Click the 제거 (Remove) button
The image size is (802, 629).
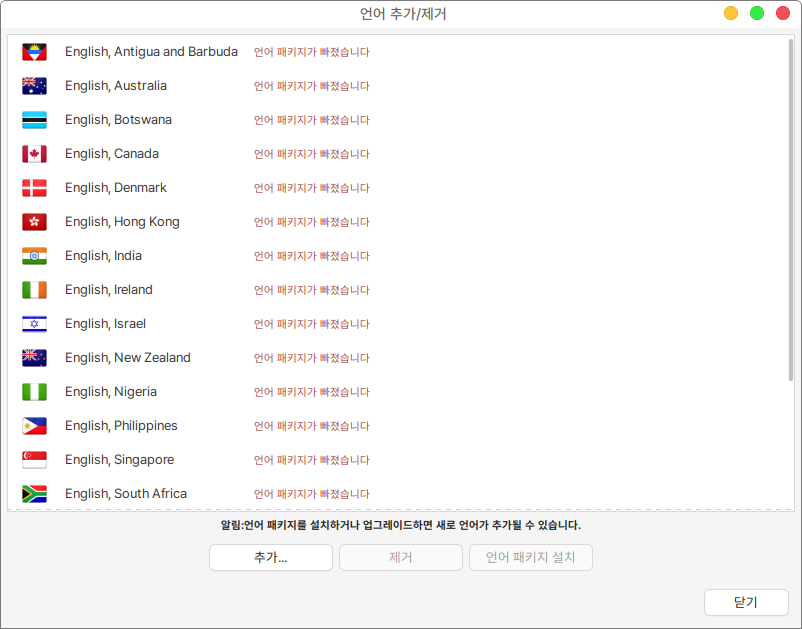[400, 558]
